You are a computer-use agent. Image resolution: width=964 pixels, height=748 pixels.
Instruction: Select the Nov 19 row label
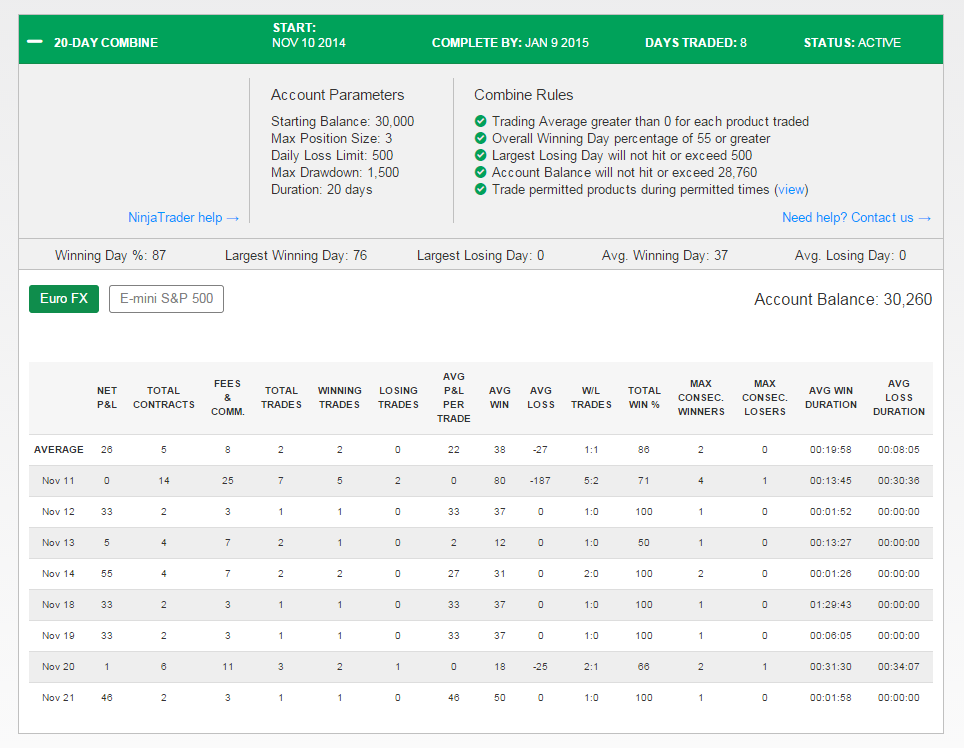click(58, 636)
